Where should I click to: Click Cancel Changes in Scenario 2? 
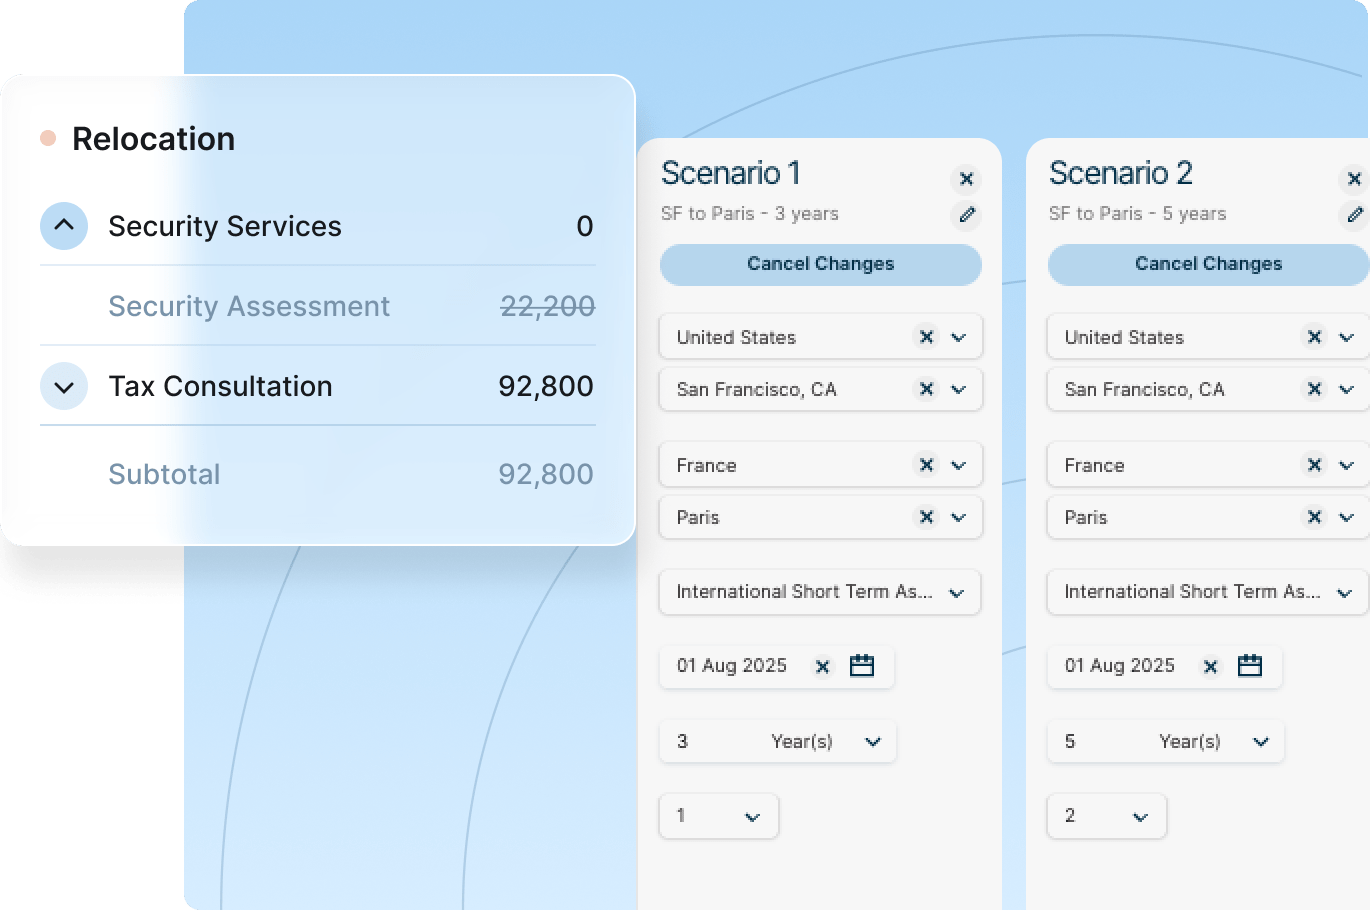coord(1208,264)
